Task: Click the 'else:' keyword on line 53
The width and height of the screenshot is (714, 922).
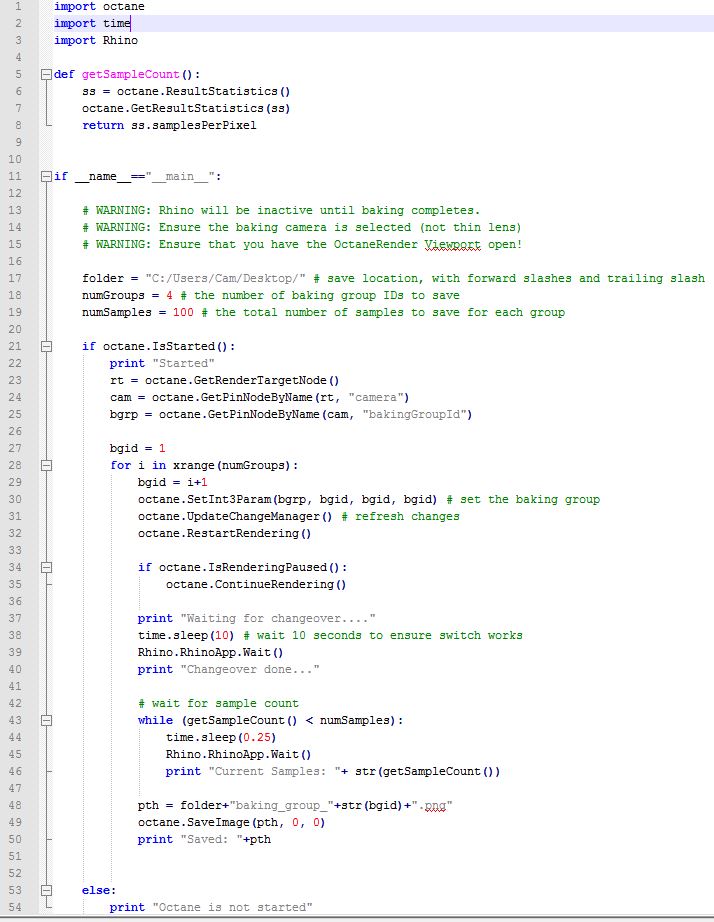Action: [x=99, y=891]
